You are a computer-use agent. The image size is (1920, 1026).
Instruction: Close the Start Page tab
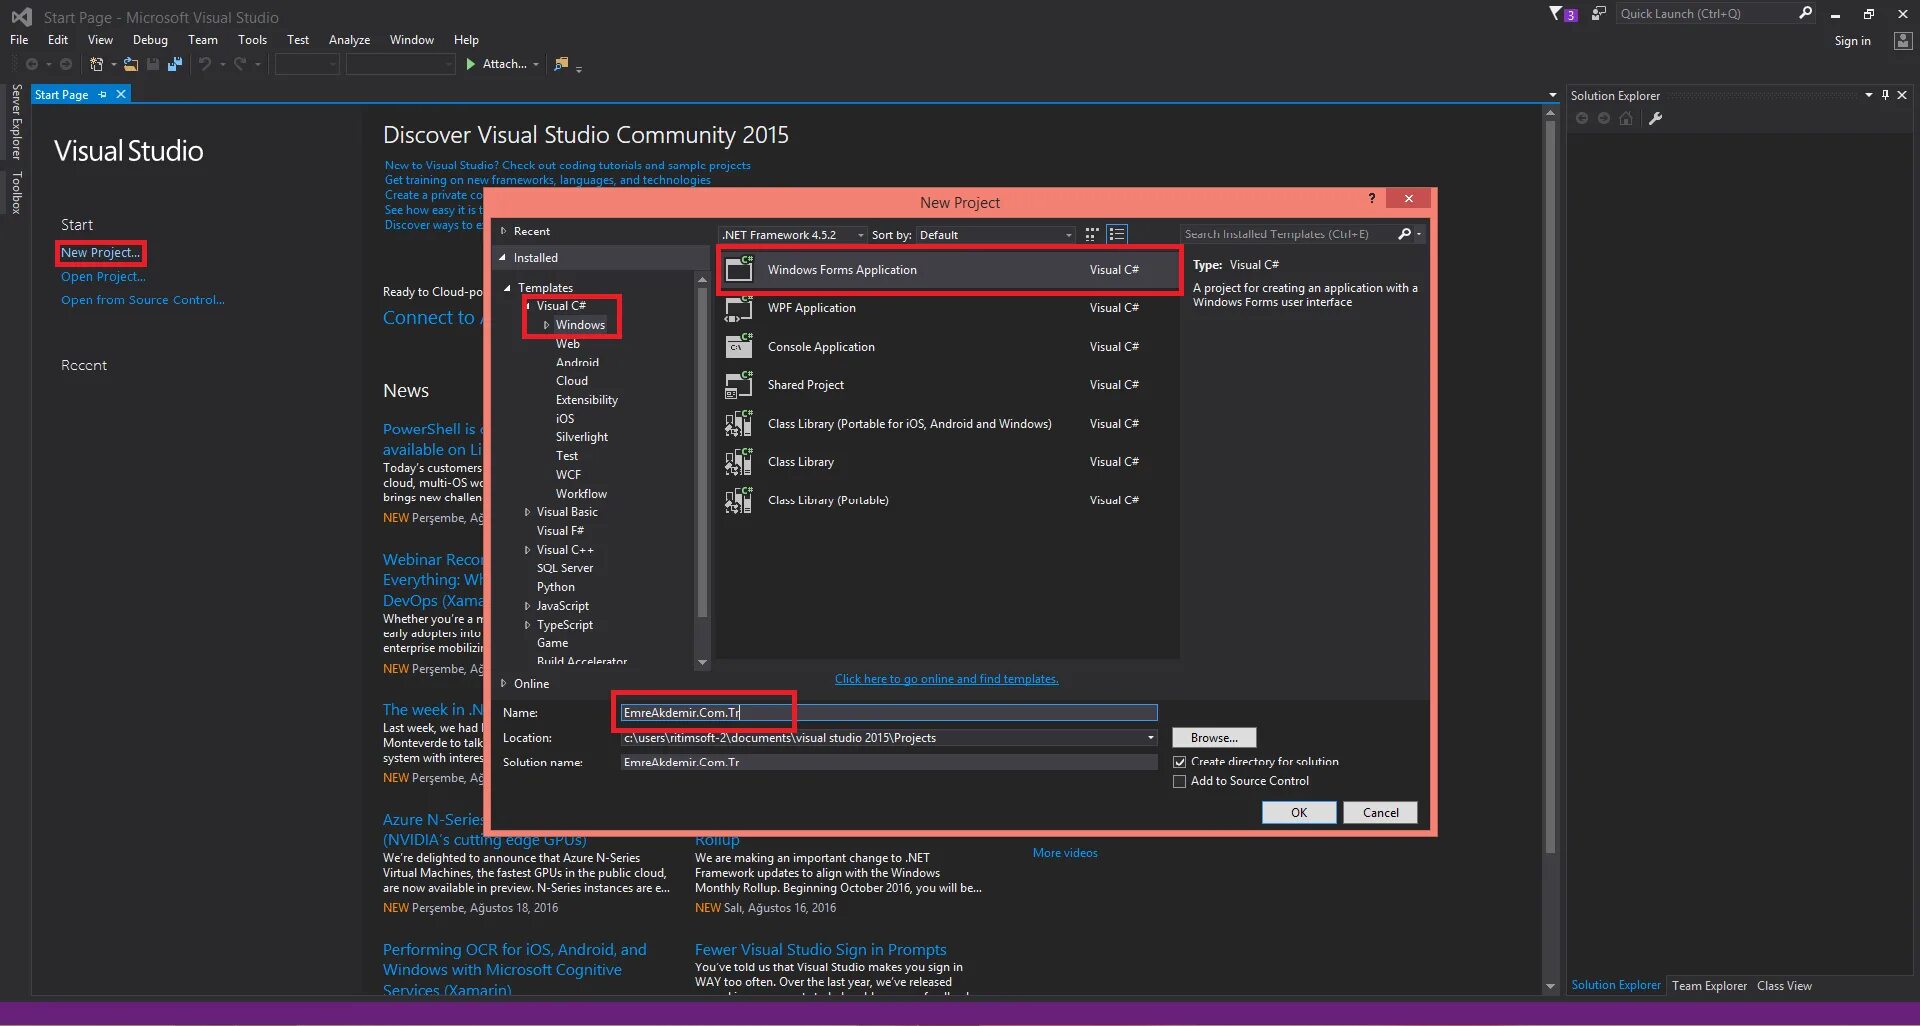121,94
